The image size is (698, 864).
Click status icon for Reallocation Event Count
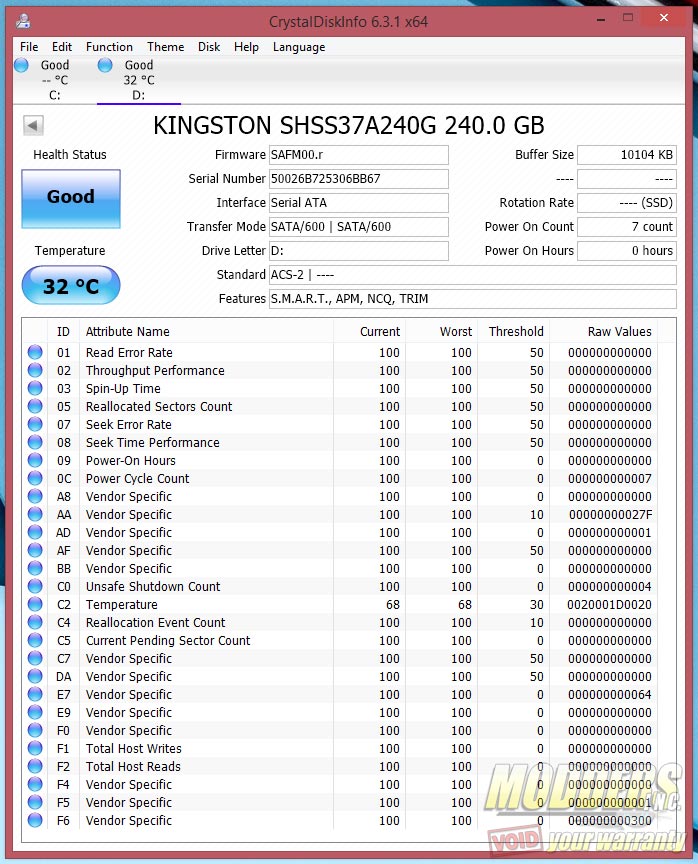pos(35,622)
